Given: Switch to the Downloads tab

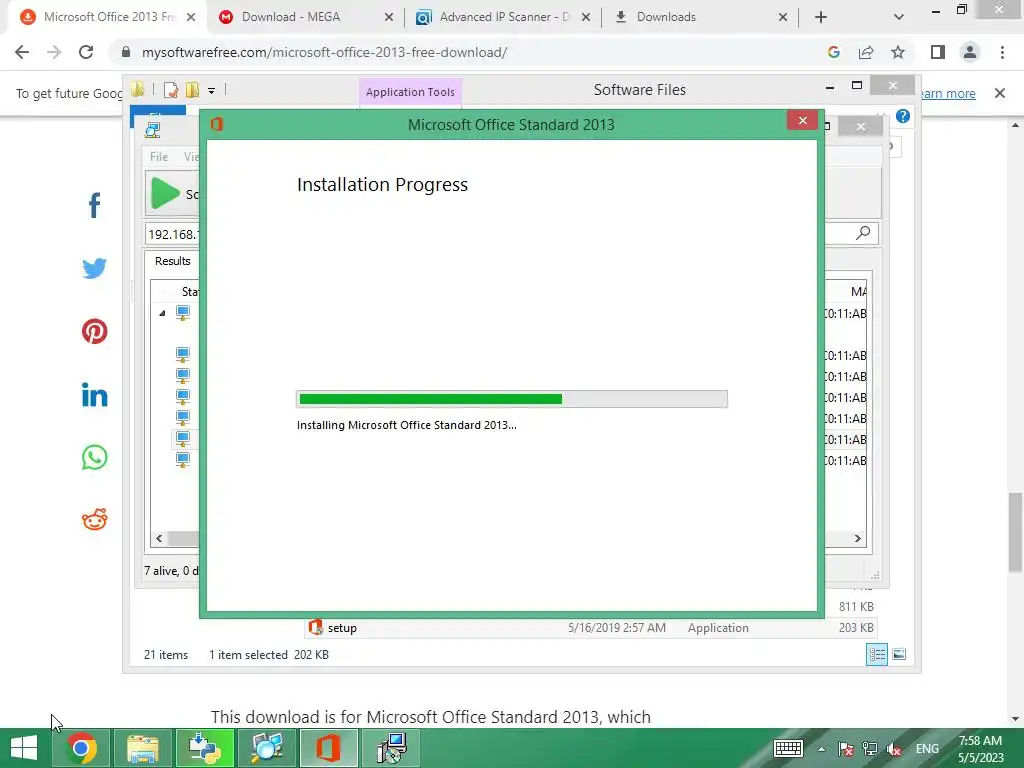Looking at the screenshot, I should pos(666,17).
